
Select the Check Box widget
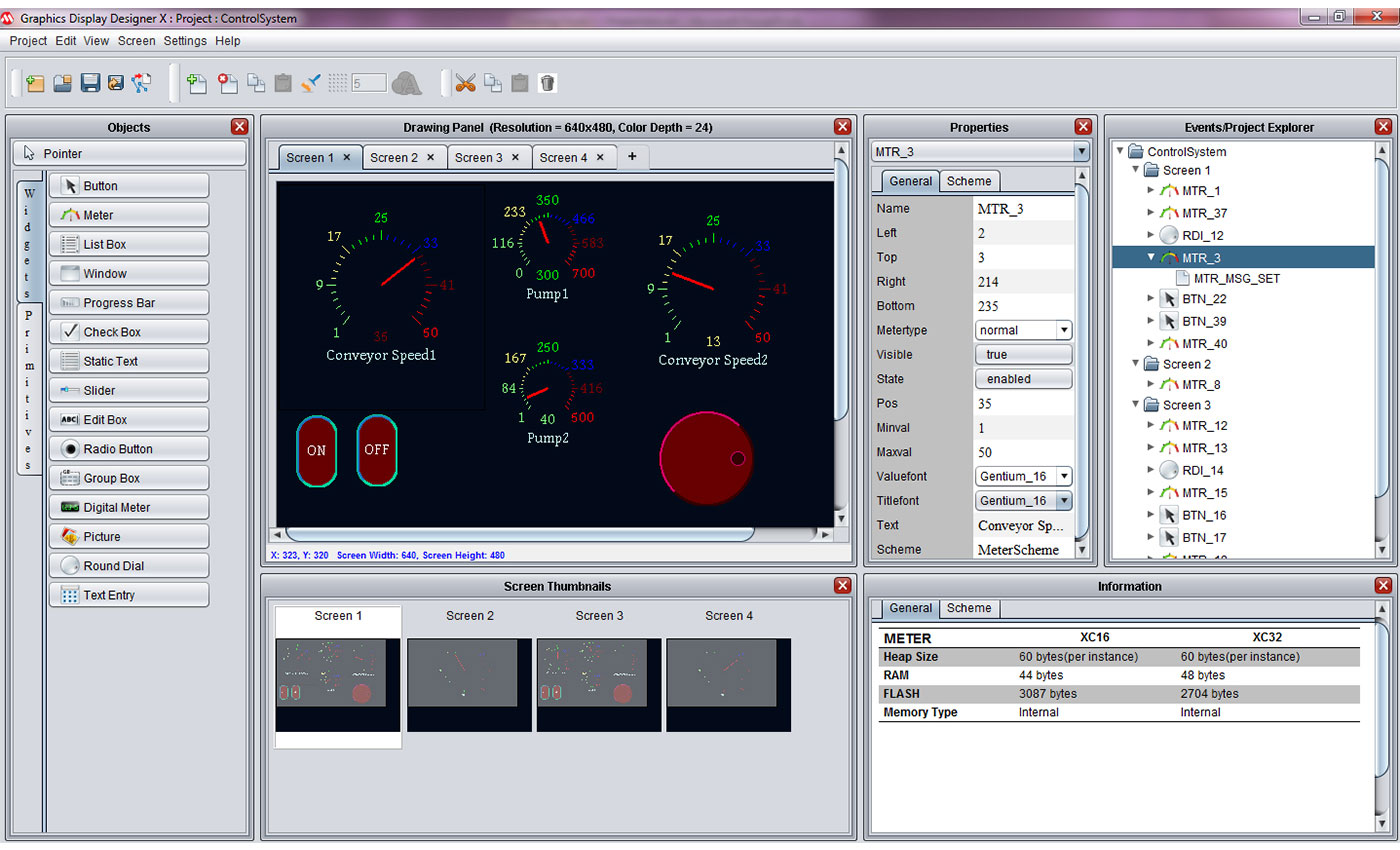click(129, 332)
